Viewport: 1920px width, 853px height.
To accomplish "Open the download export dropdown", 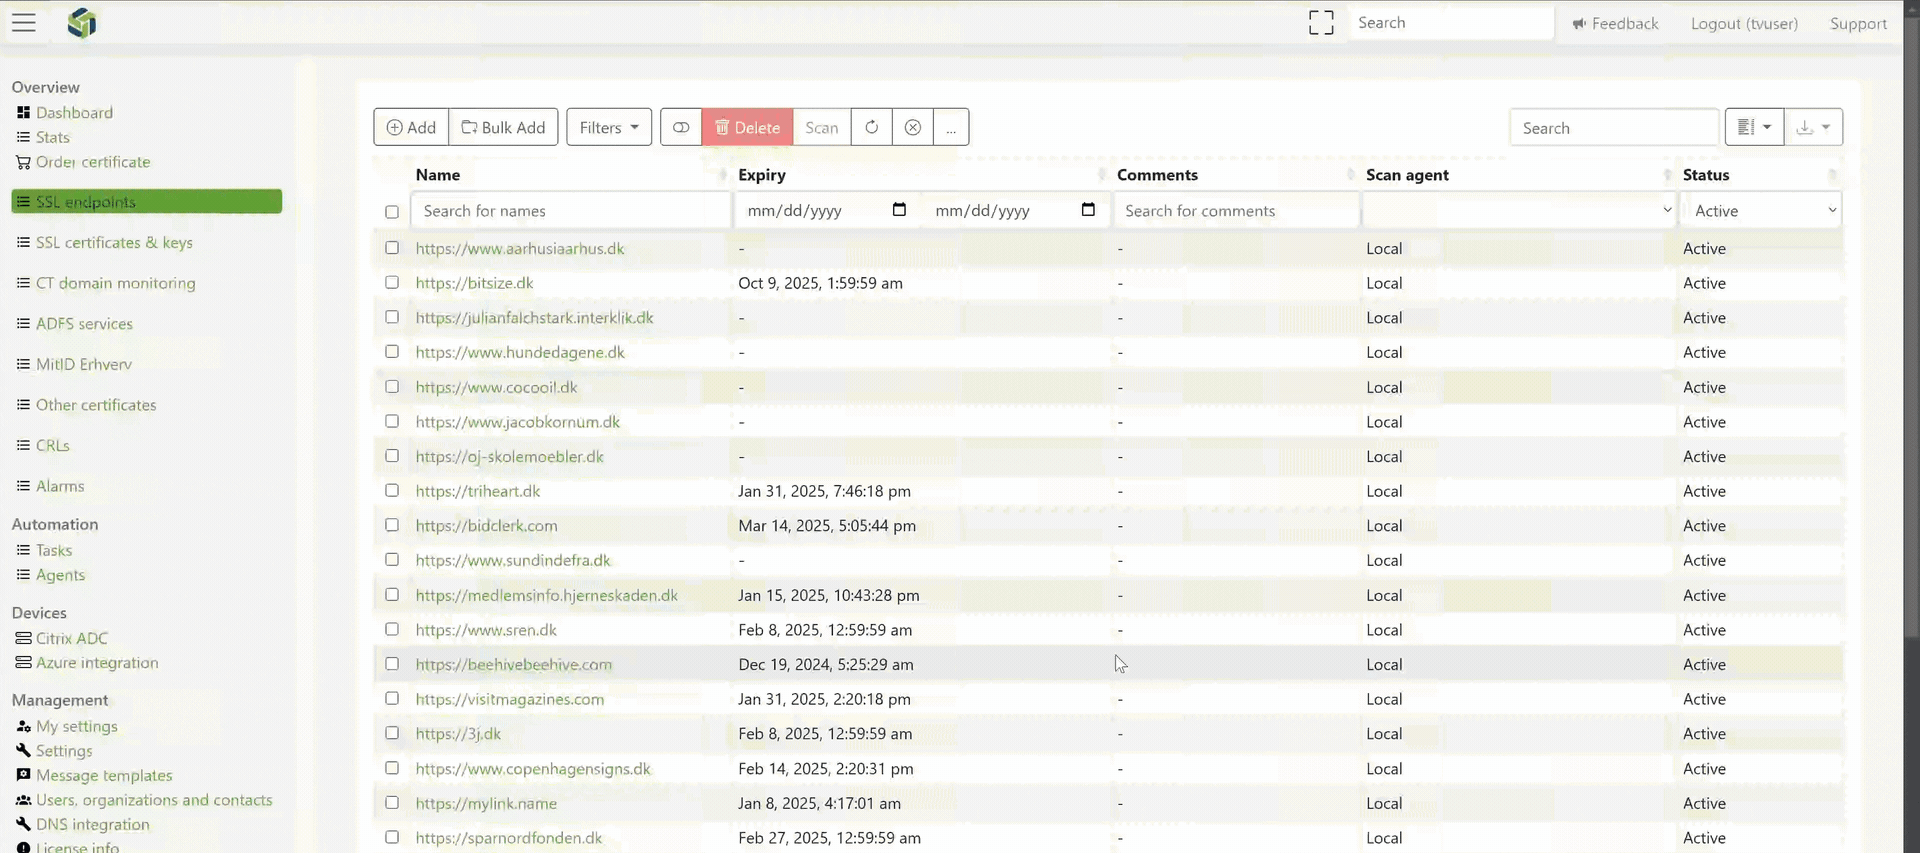I will [x=1813, y=127].
